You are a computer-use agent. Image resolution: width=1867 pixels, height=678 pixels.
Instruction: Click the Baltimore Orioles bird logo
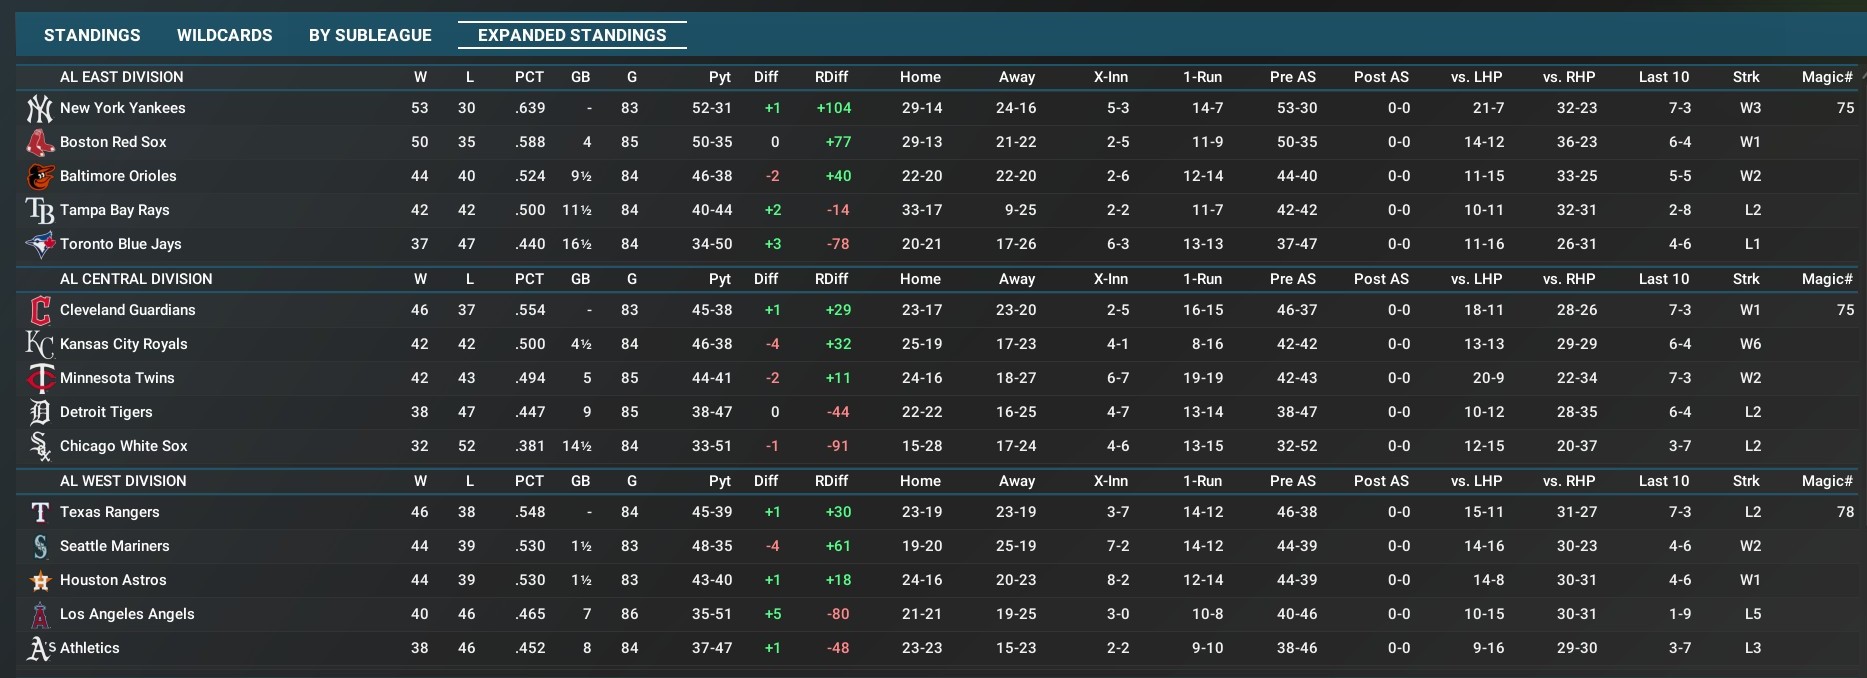point(39,176)
